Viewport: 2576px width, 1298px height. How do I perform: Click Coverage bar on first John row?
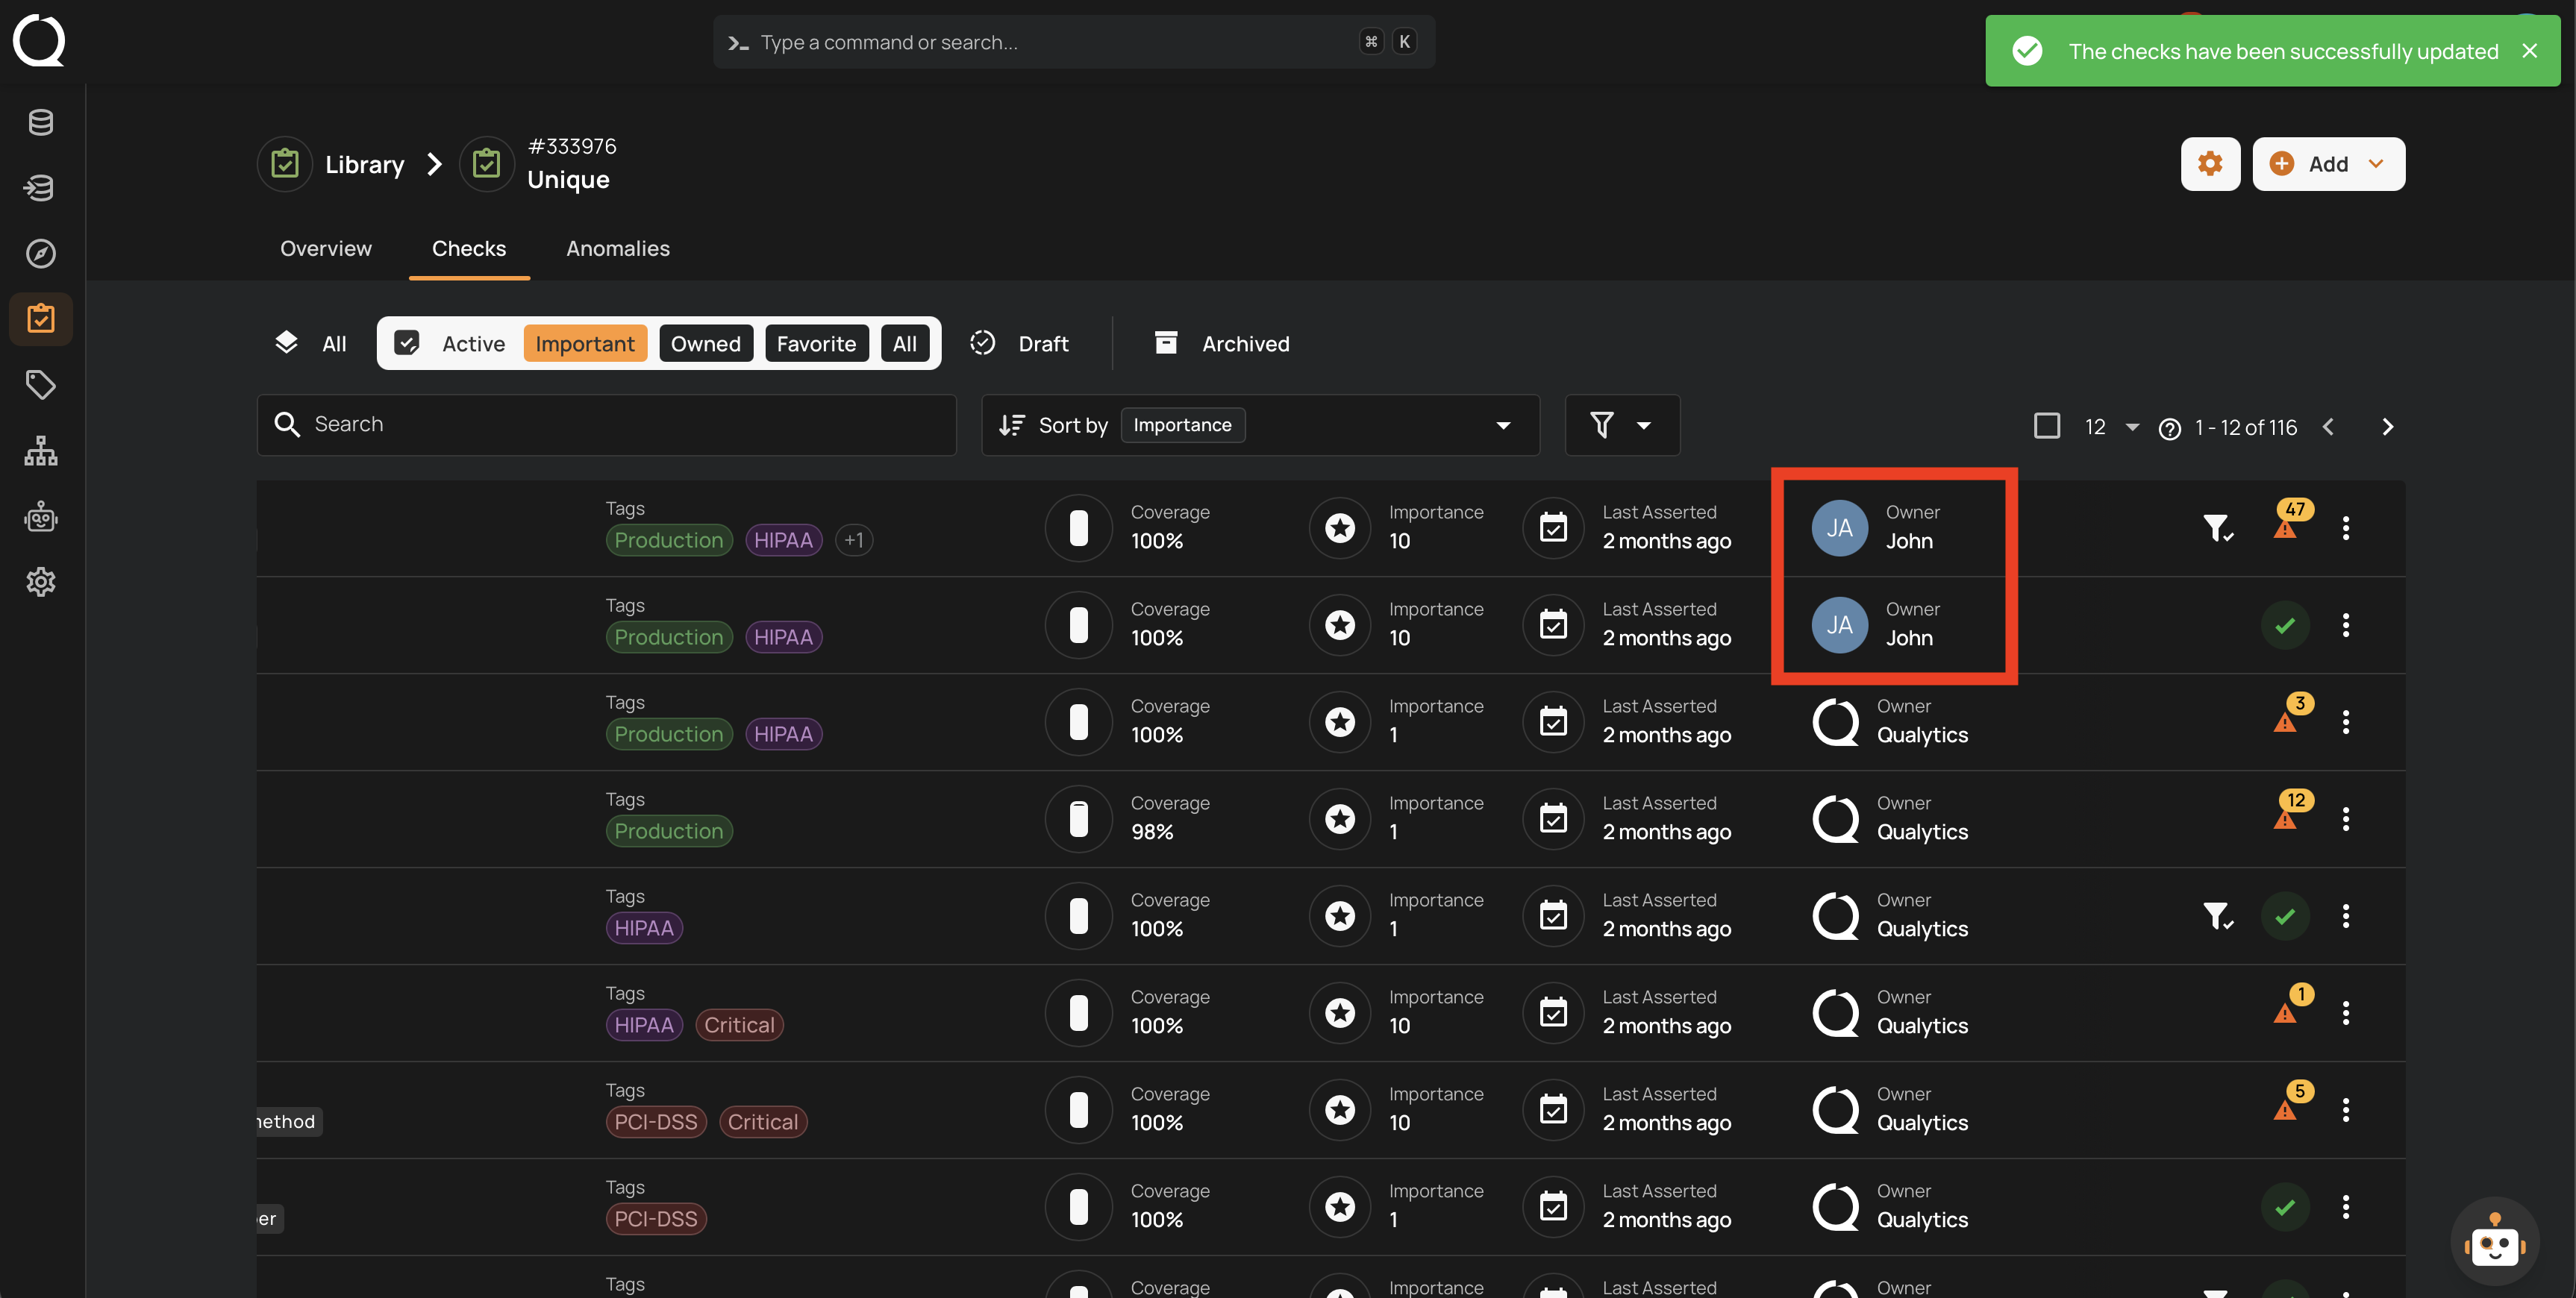1079,528
